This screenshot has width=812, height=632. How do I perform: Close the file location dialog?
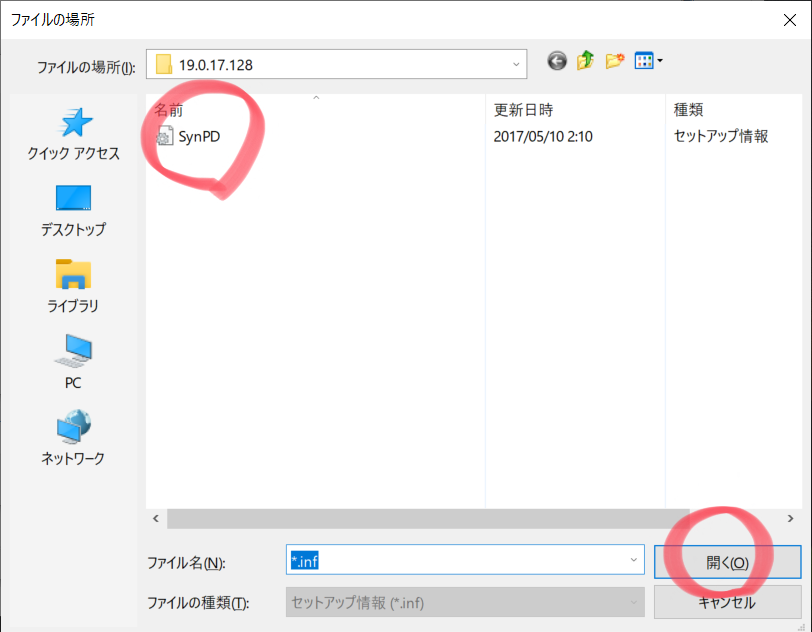[789, 18]
